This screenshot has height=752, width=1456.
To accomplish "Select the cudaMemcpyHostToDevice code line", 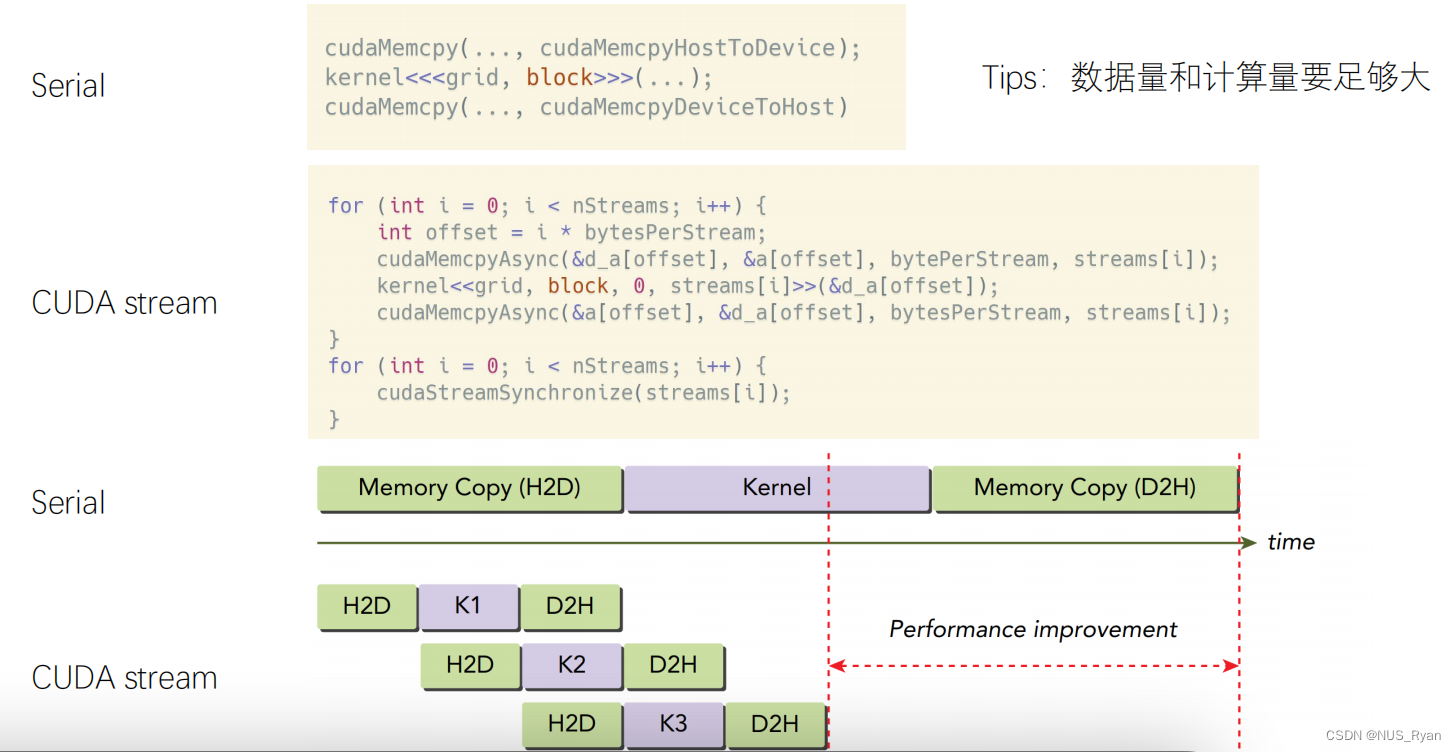I will point(593,48).
